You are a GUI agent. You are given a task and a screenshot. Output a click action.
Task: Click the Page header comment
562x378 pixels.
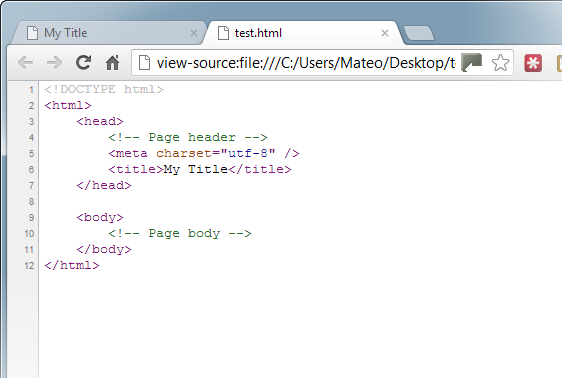188,137
